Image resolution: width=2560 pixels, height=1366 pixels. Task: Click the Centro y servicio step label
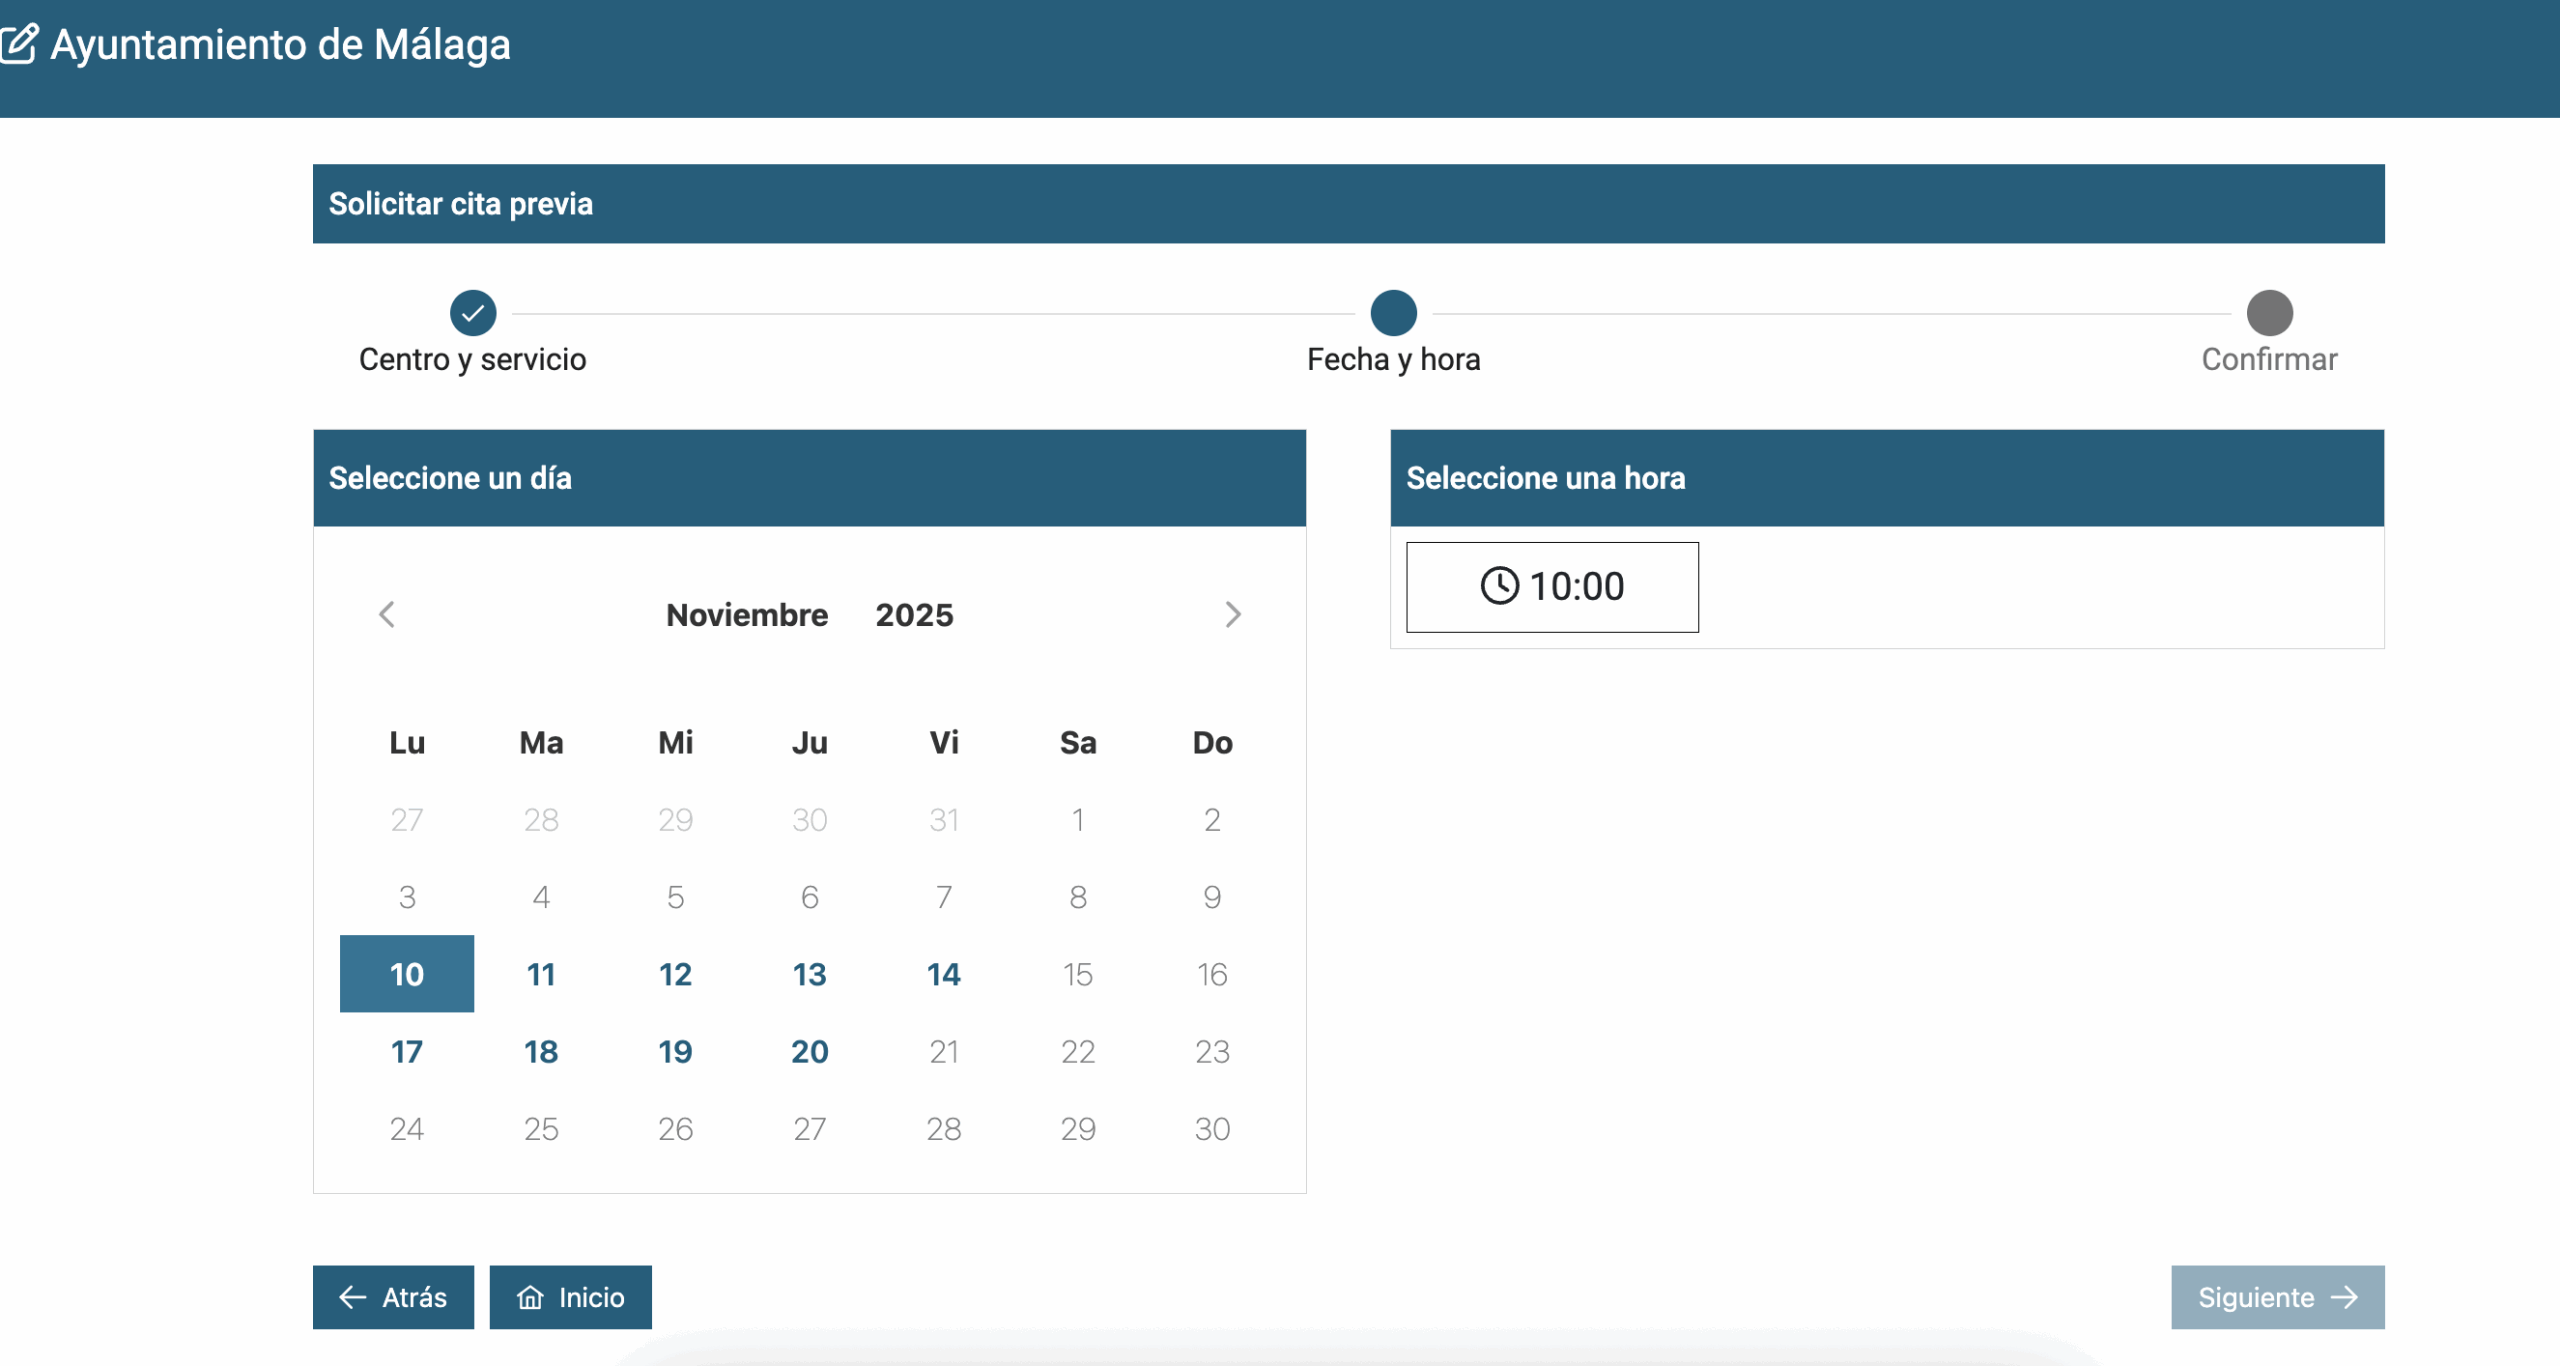472,359
